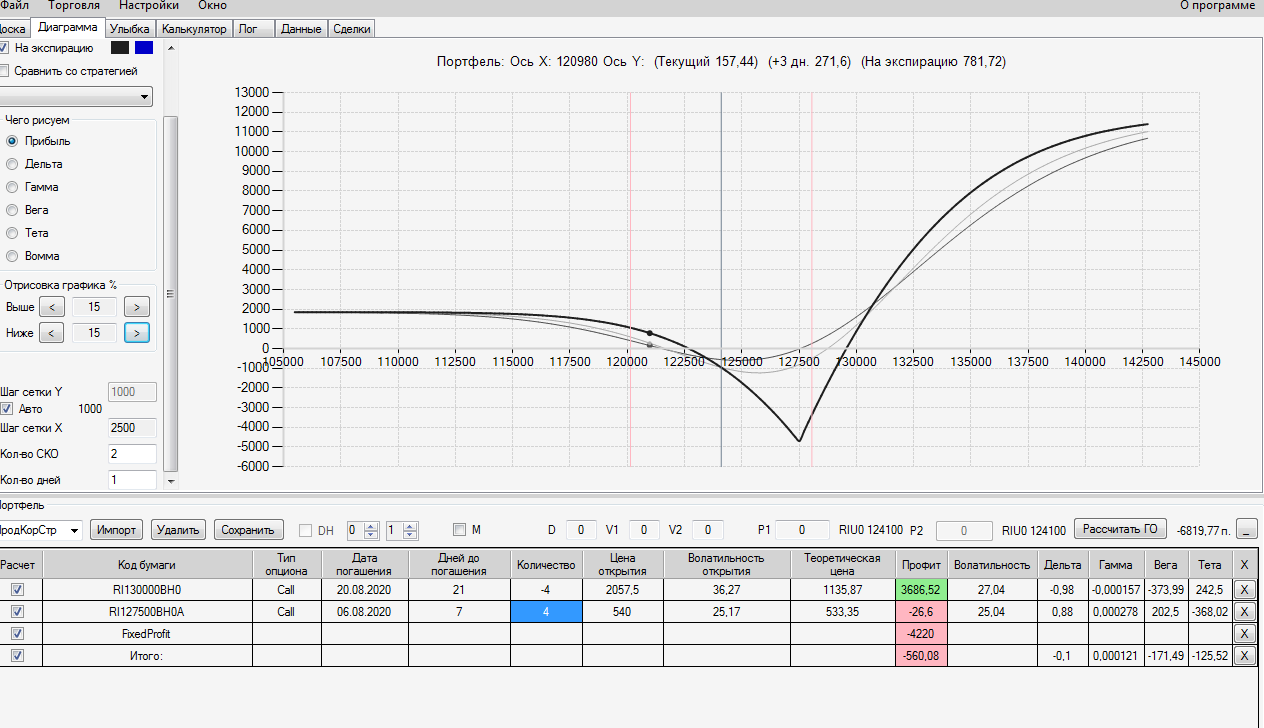The height and width of the screenshot is (728, 1264).
Task: Open the Торговля menu
Action: click(74, 5)
